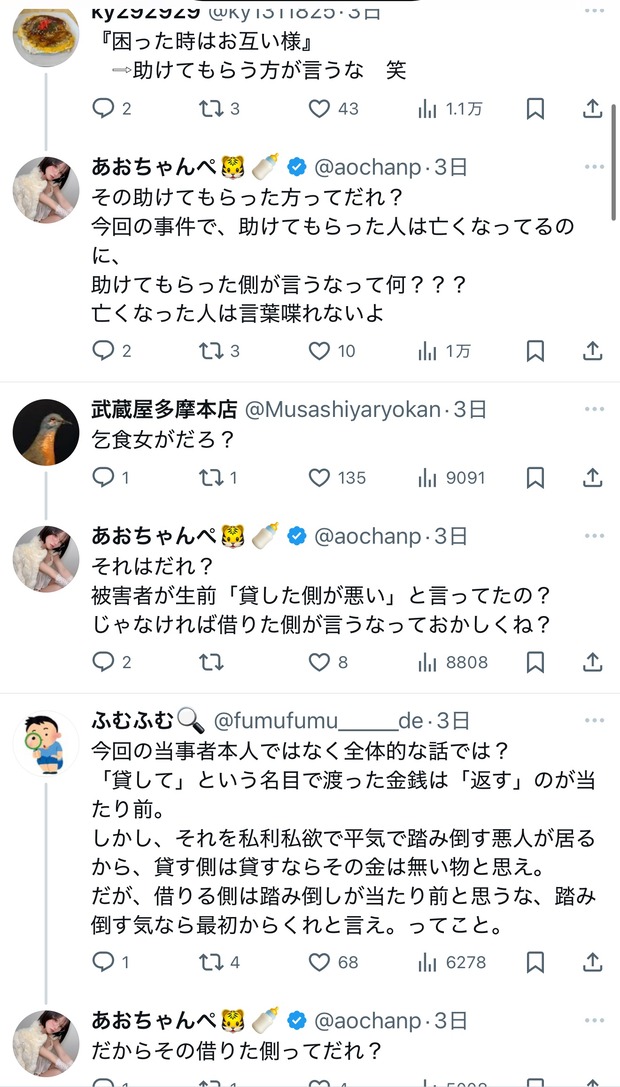Reply to the ふむふむ tweet
Screen dimensions: 620x1087
[x=104, y=962]
